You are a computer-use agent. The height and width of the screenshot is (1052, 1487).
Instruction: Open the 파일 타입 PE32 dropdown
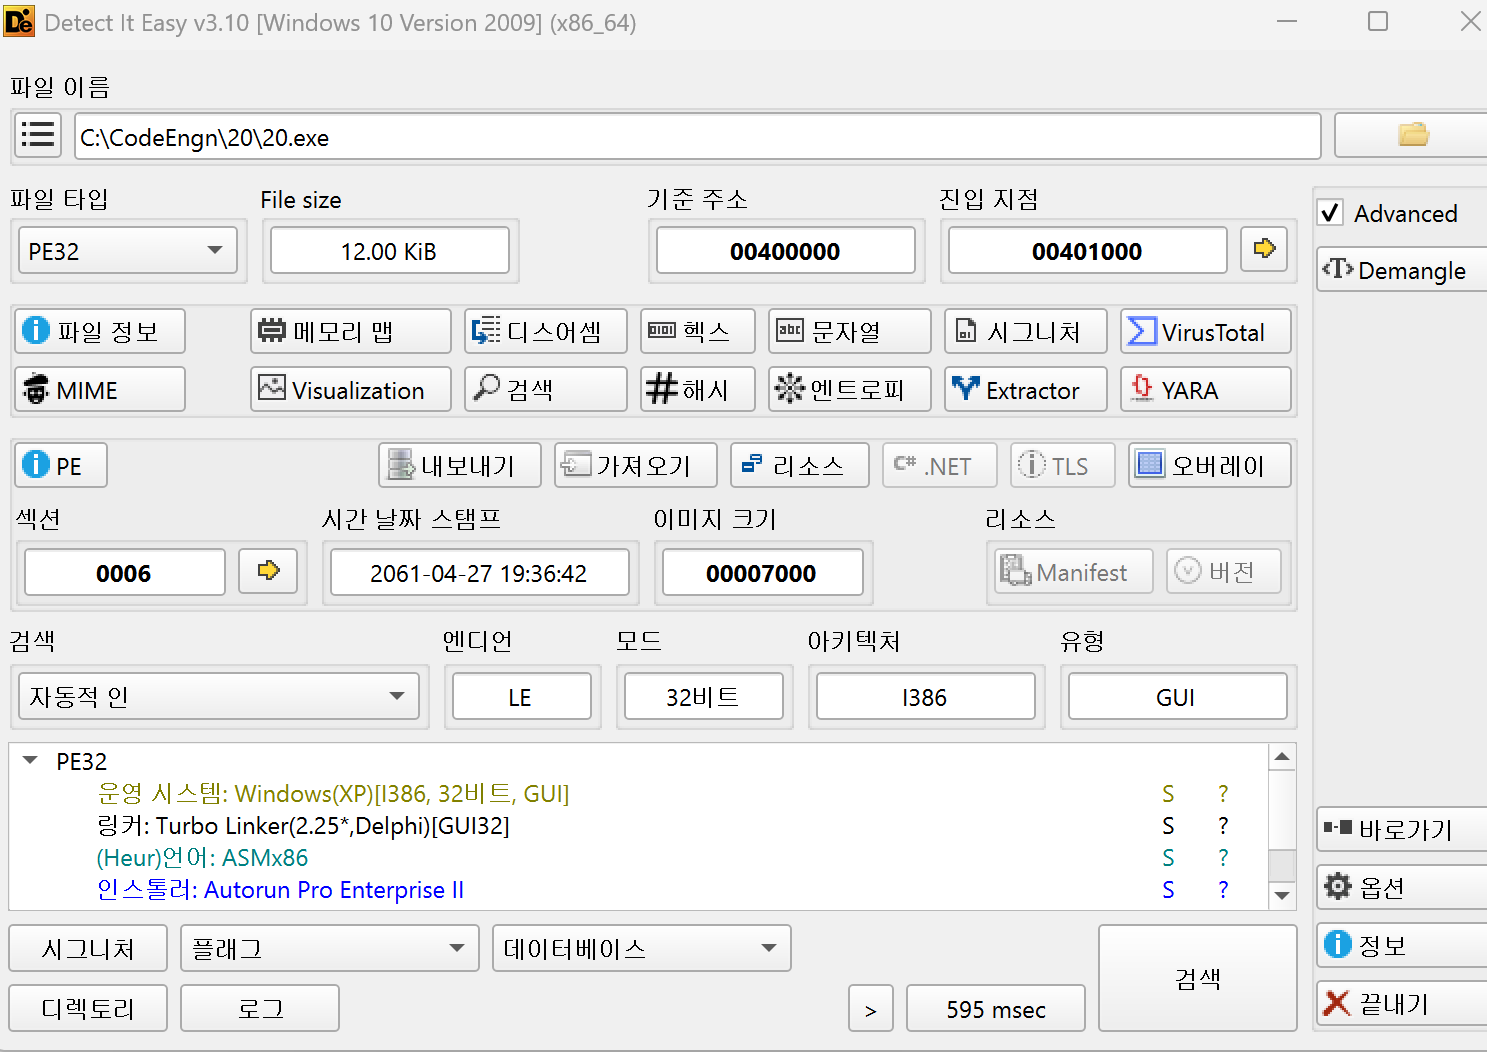[128, 250]
